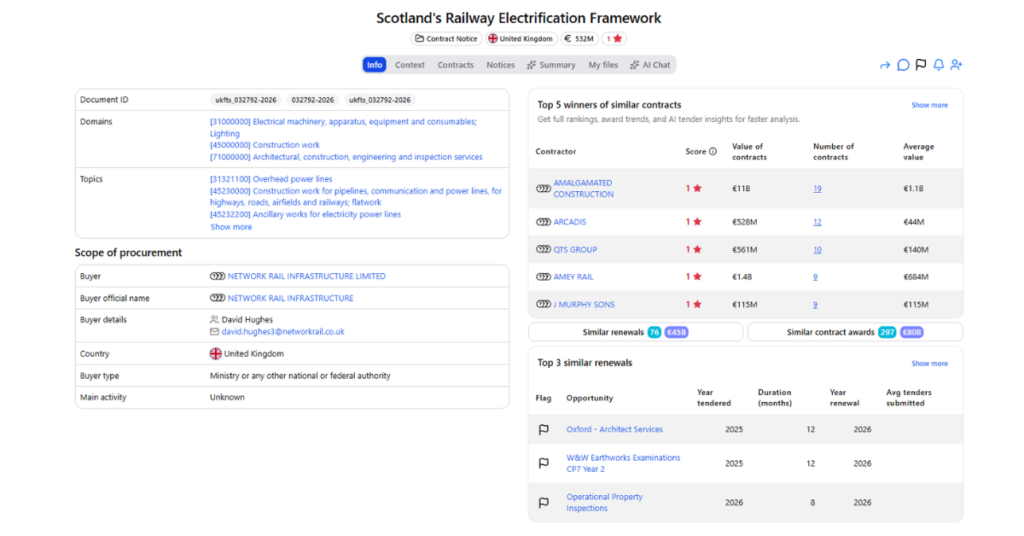Expand Topics with Show more
This screenshot has width=1024, height=536.
[x=231, y=227]
